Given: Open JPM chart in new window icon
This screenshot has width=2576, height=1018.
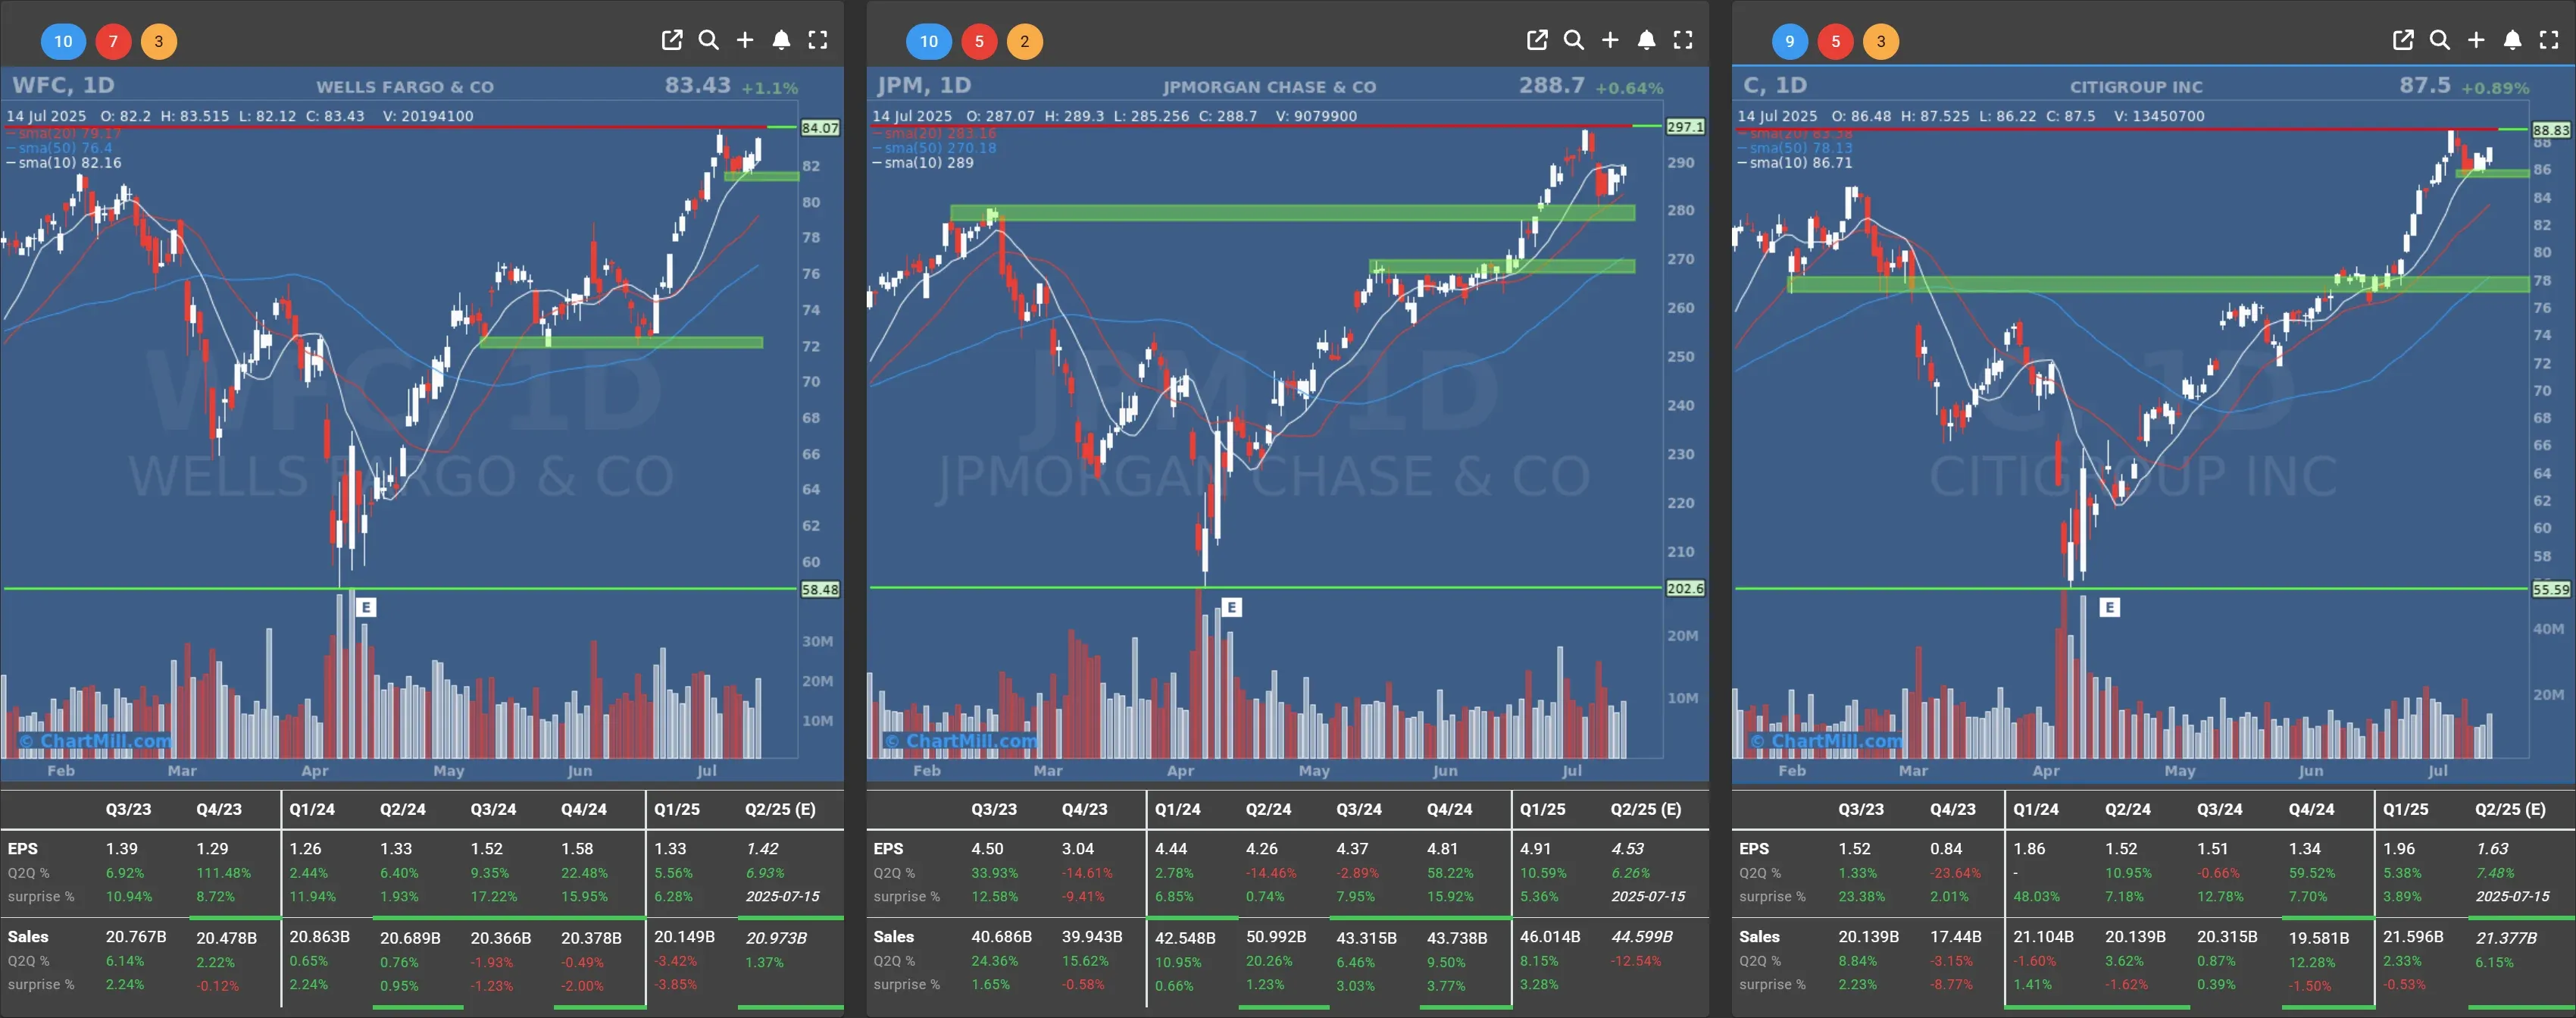Looking at the screenshot, I should (1537, 40).
